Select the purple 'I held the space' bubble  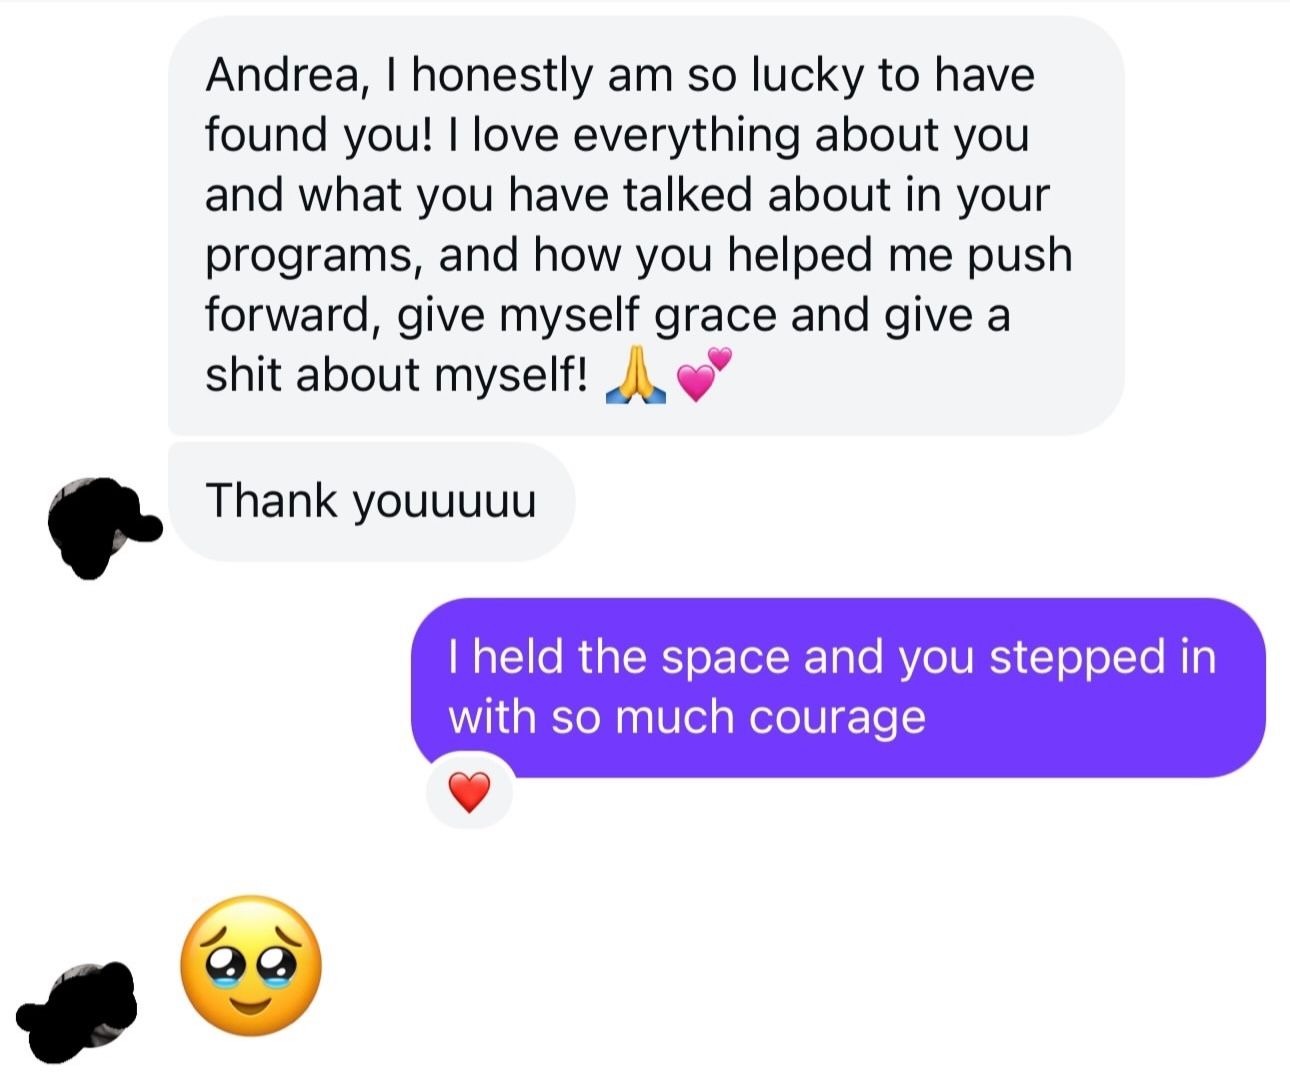[x=838, y=688]
